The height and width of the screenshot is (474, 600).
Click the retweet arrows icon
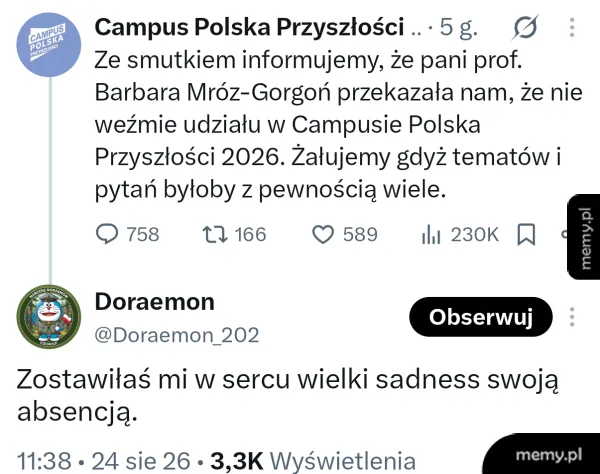[x=215, y=235]
